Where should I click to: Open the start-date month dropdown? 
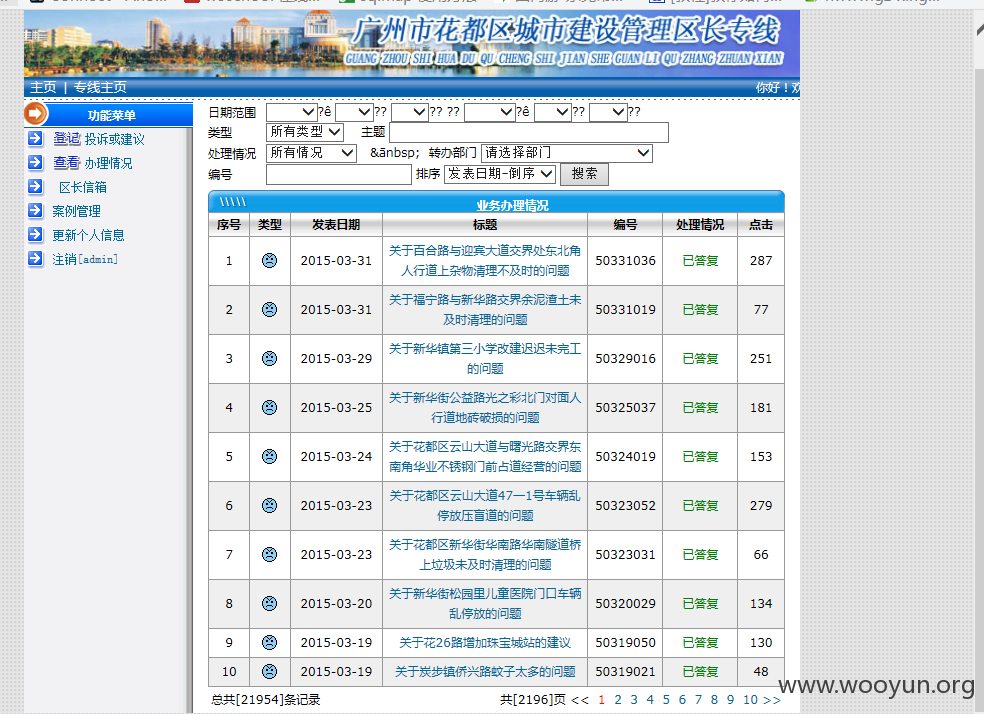coord(355,112)
